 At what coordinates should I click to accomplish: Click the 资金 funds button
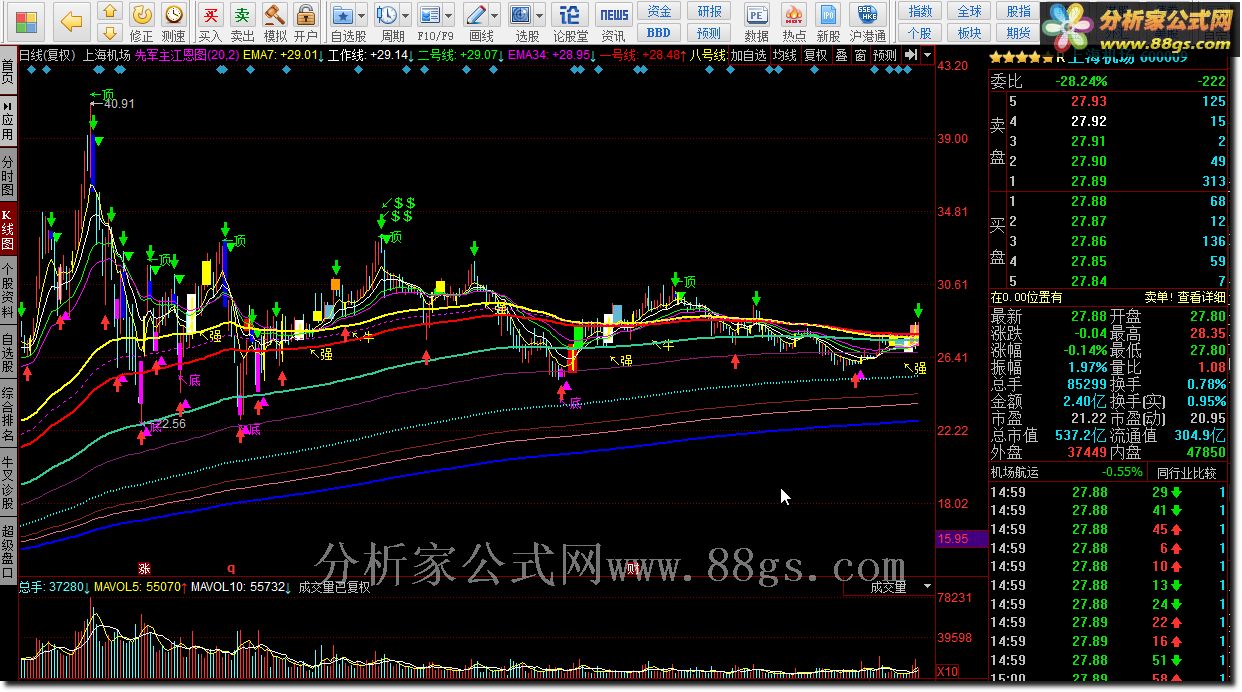point(659,11)
